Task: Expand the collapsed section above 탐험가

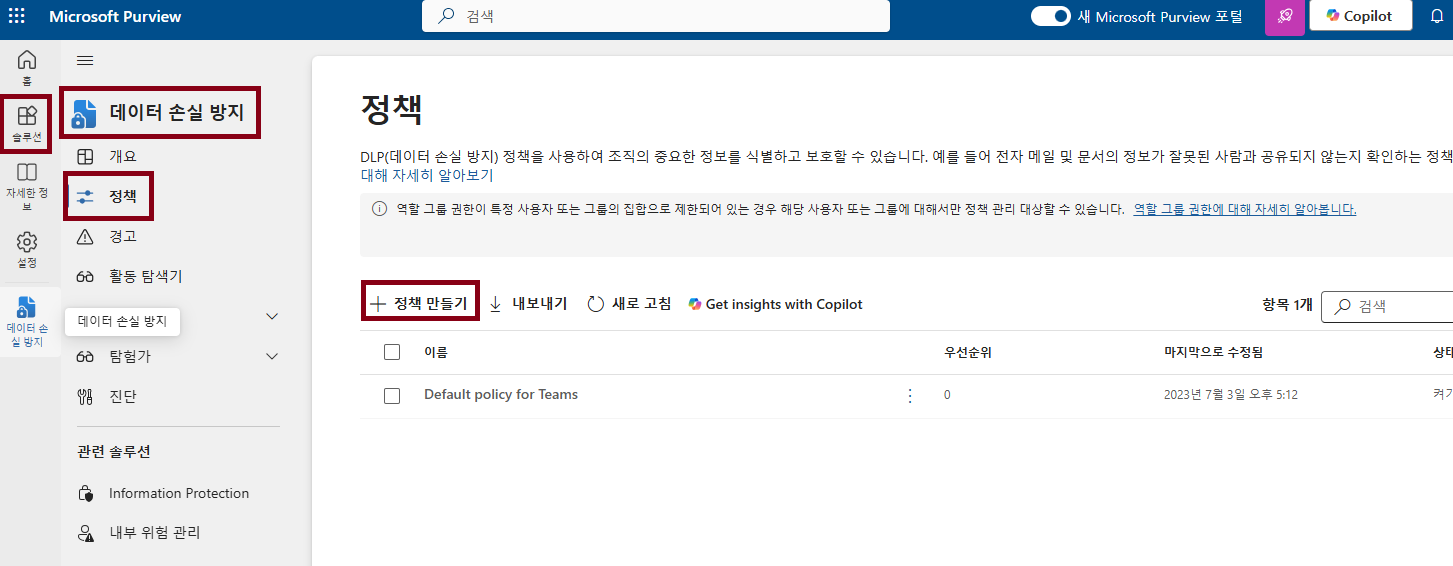Action: coord(272,316)
